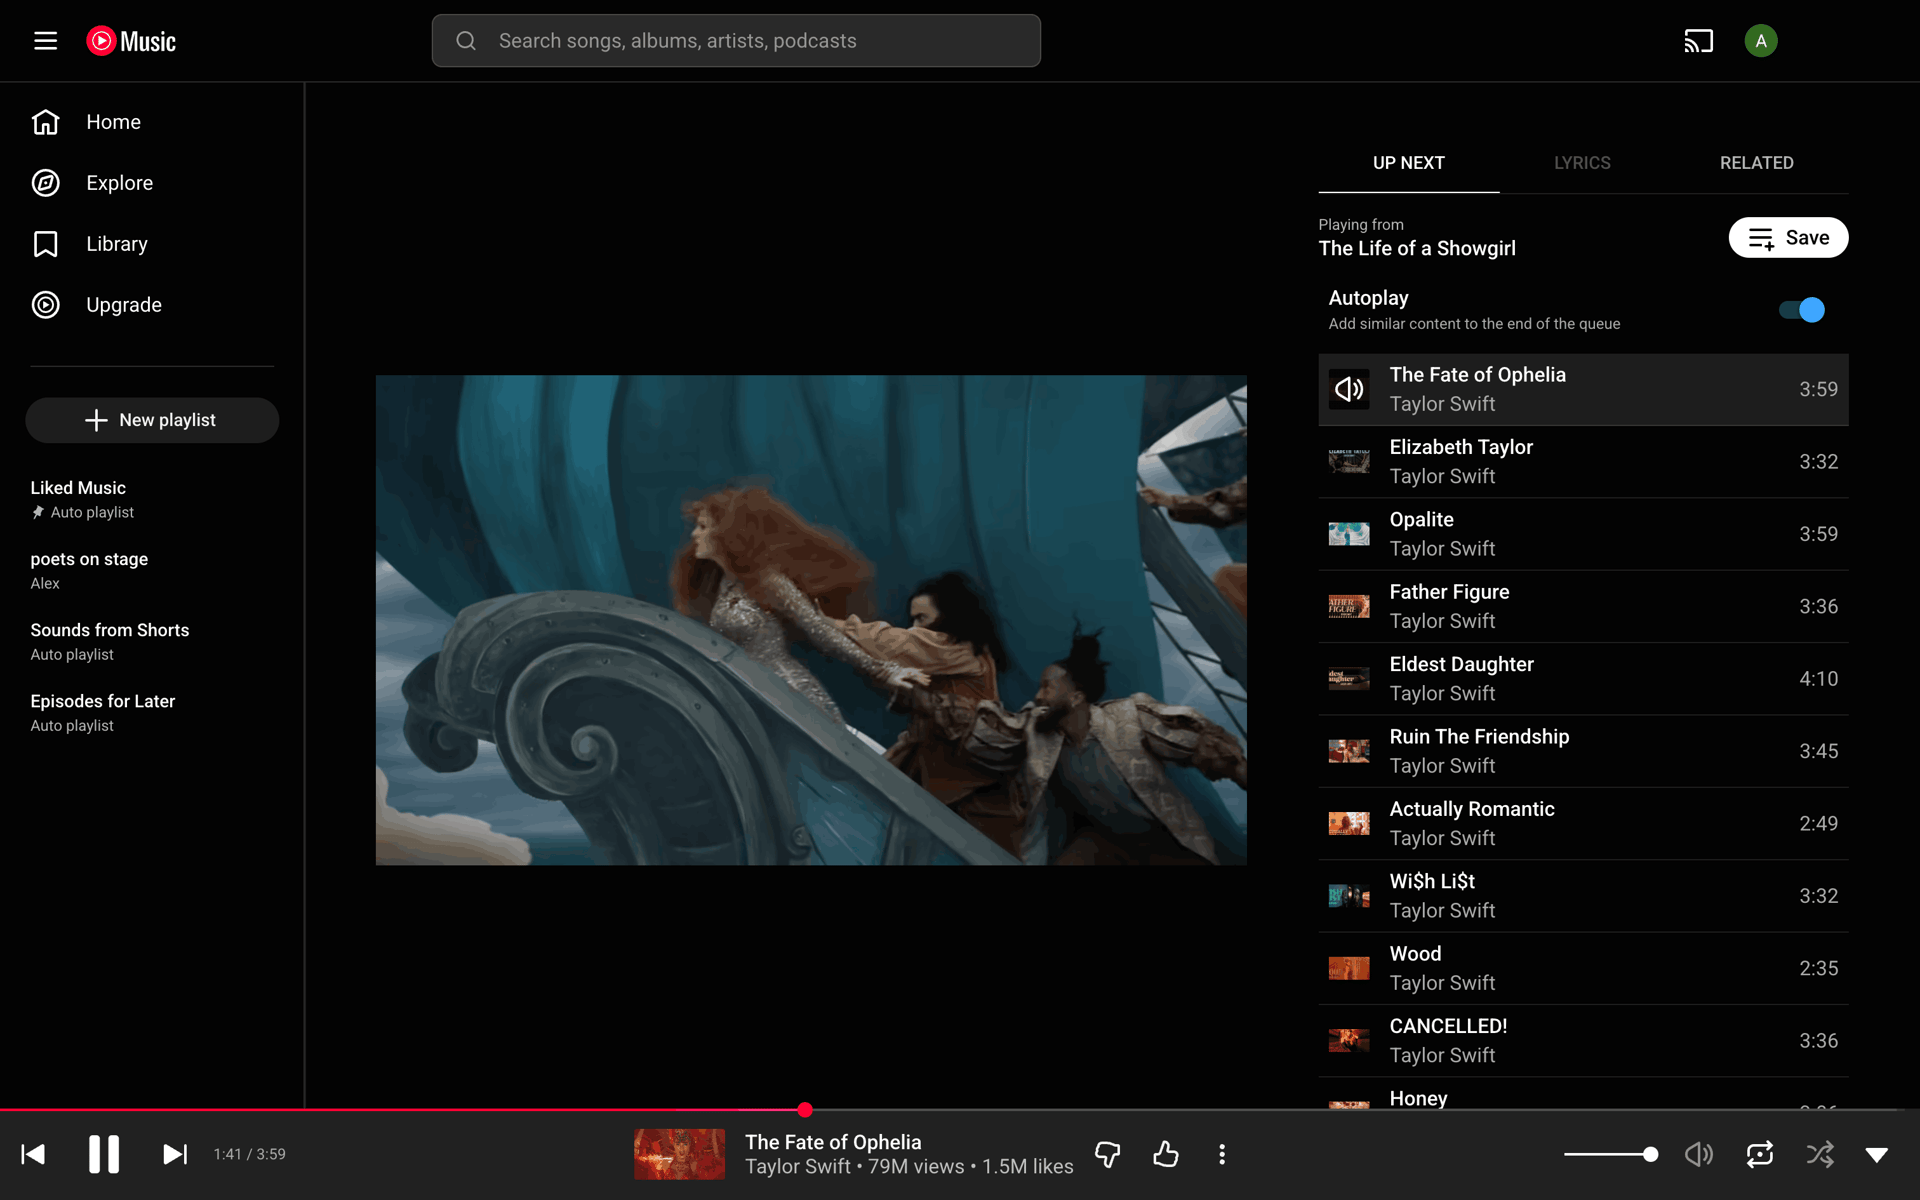Play Wood from the queue

tap(1583, 968)
